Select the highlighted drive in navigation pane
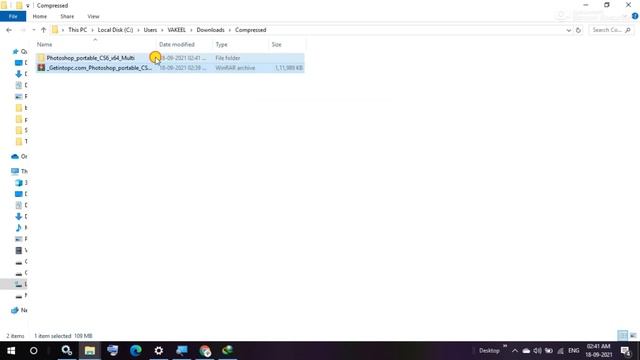The image size is (640, 360). (x=13, y=284)
